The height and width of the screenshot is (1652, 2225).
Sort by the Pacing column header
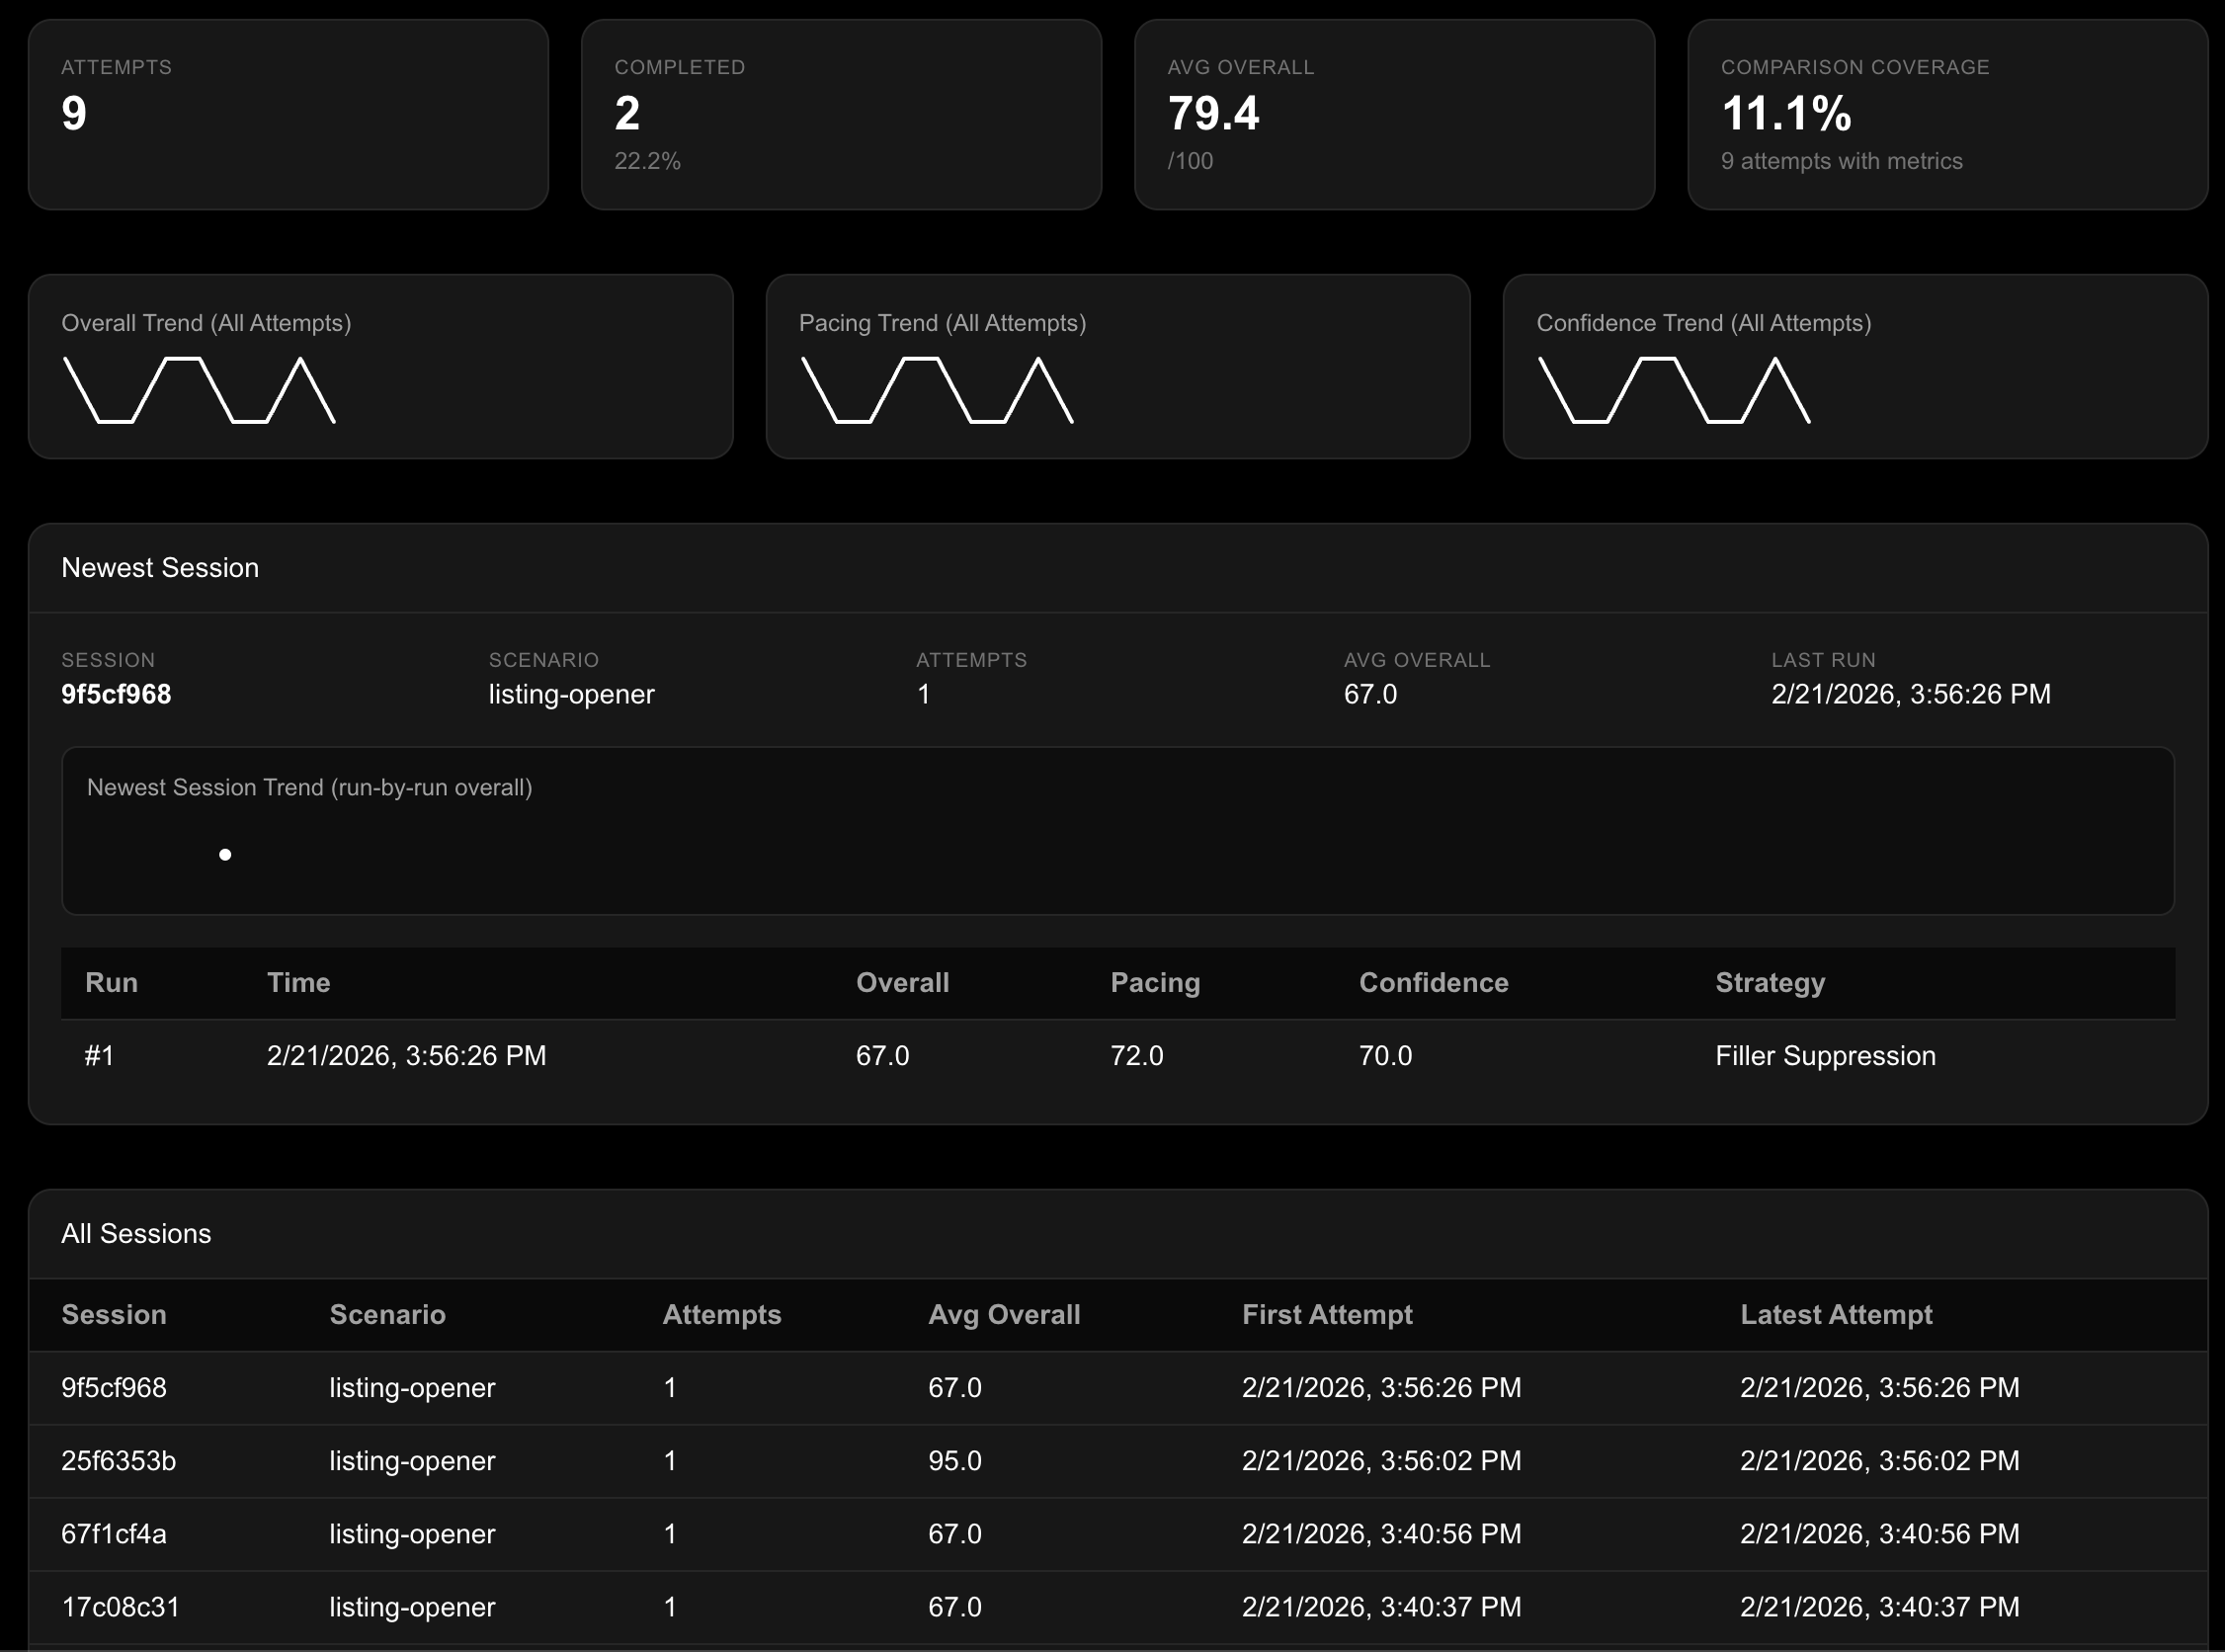coord(1155,983)
